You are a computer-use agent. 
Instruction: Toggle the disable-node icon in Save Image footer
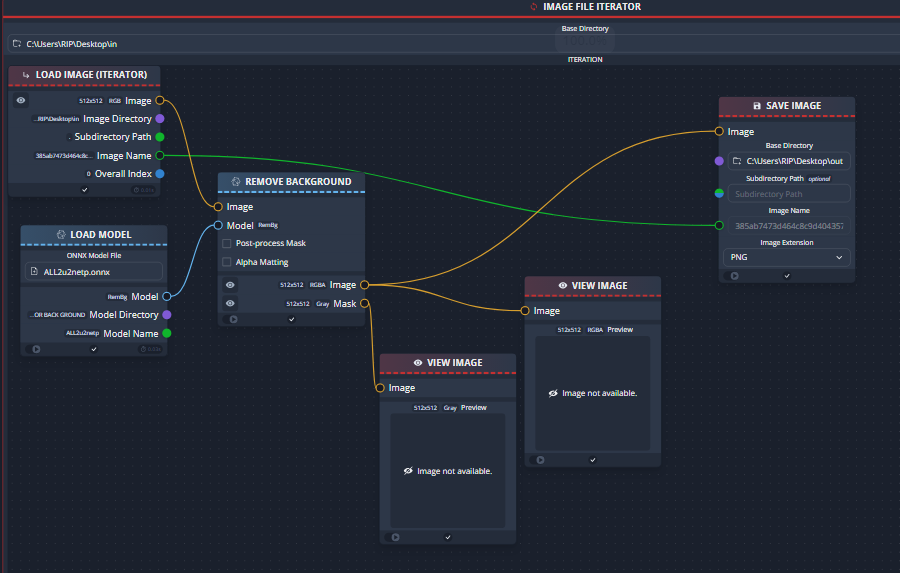click(x=734, y=276)
